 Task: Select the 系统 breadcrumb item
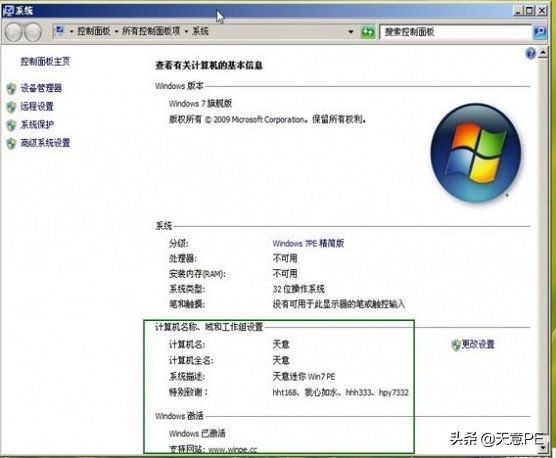click(200, 31)
